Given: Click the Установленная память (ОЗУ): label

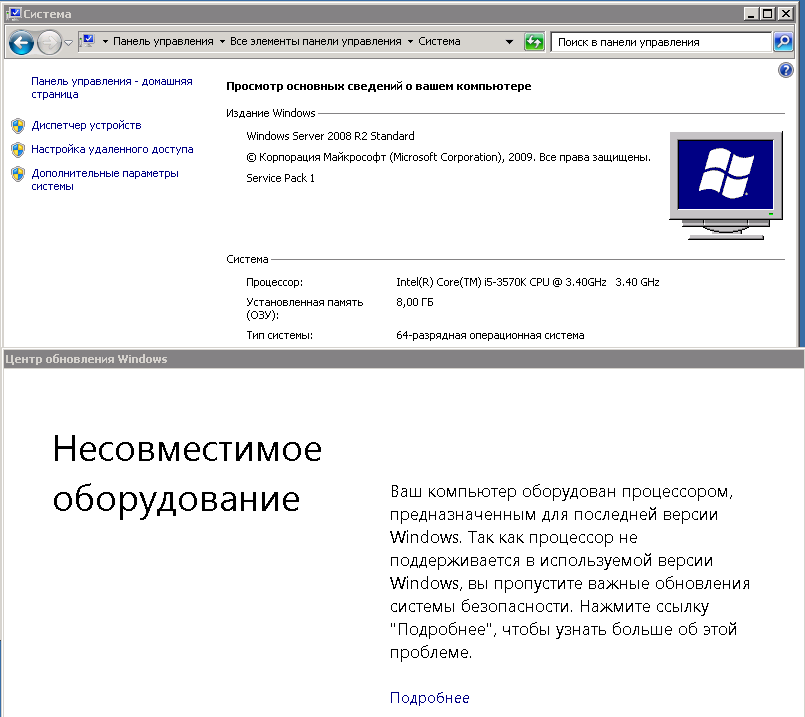Looking at the screenshot, I should 304,308.
